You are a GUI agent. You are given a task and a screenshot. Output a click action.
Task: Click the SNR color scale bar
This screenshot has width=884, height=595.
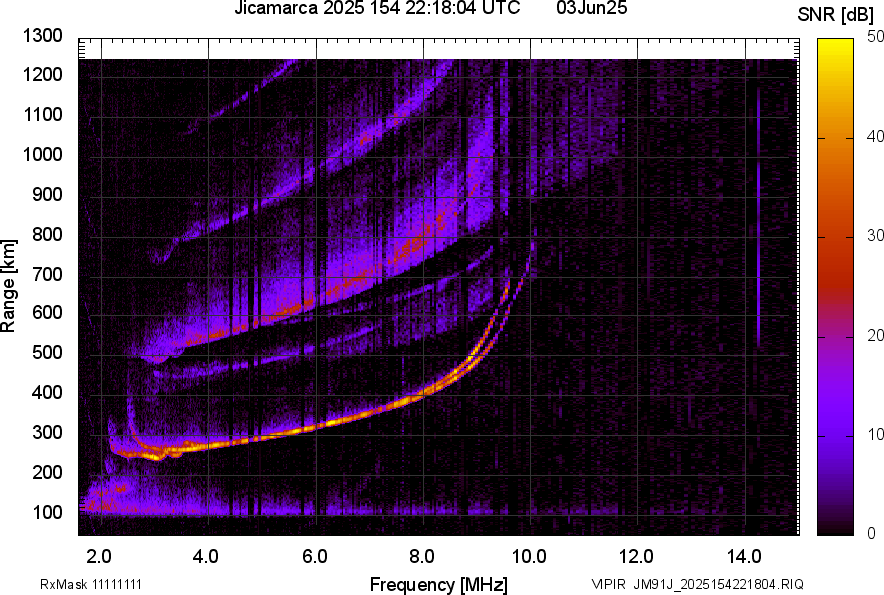[x=836, y=287]
